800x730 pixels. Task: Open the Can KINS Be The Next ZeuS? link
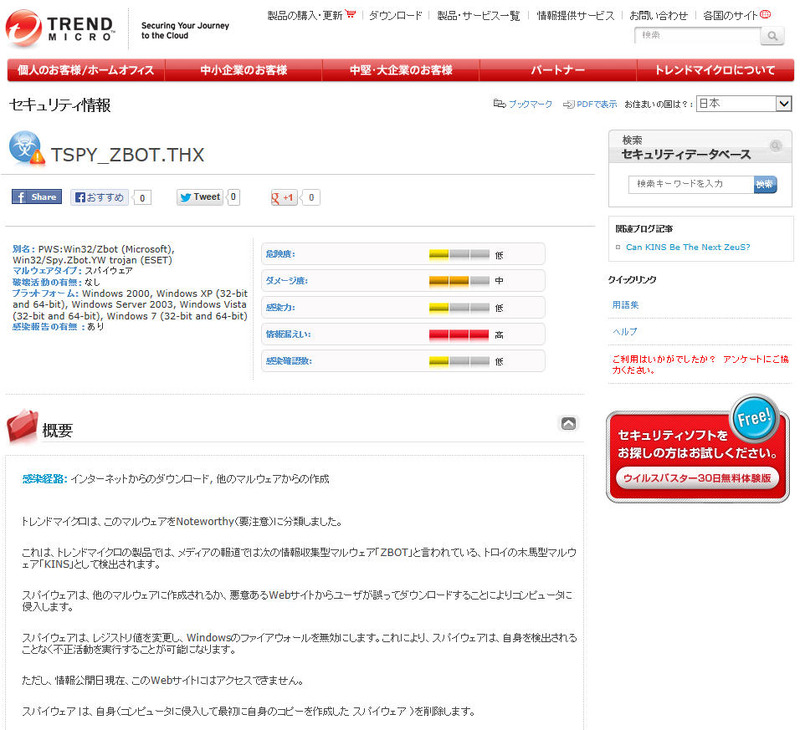[687, 247]
